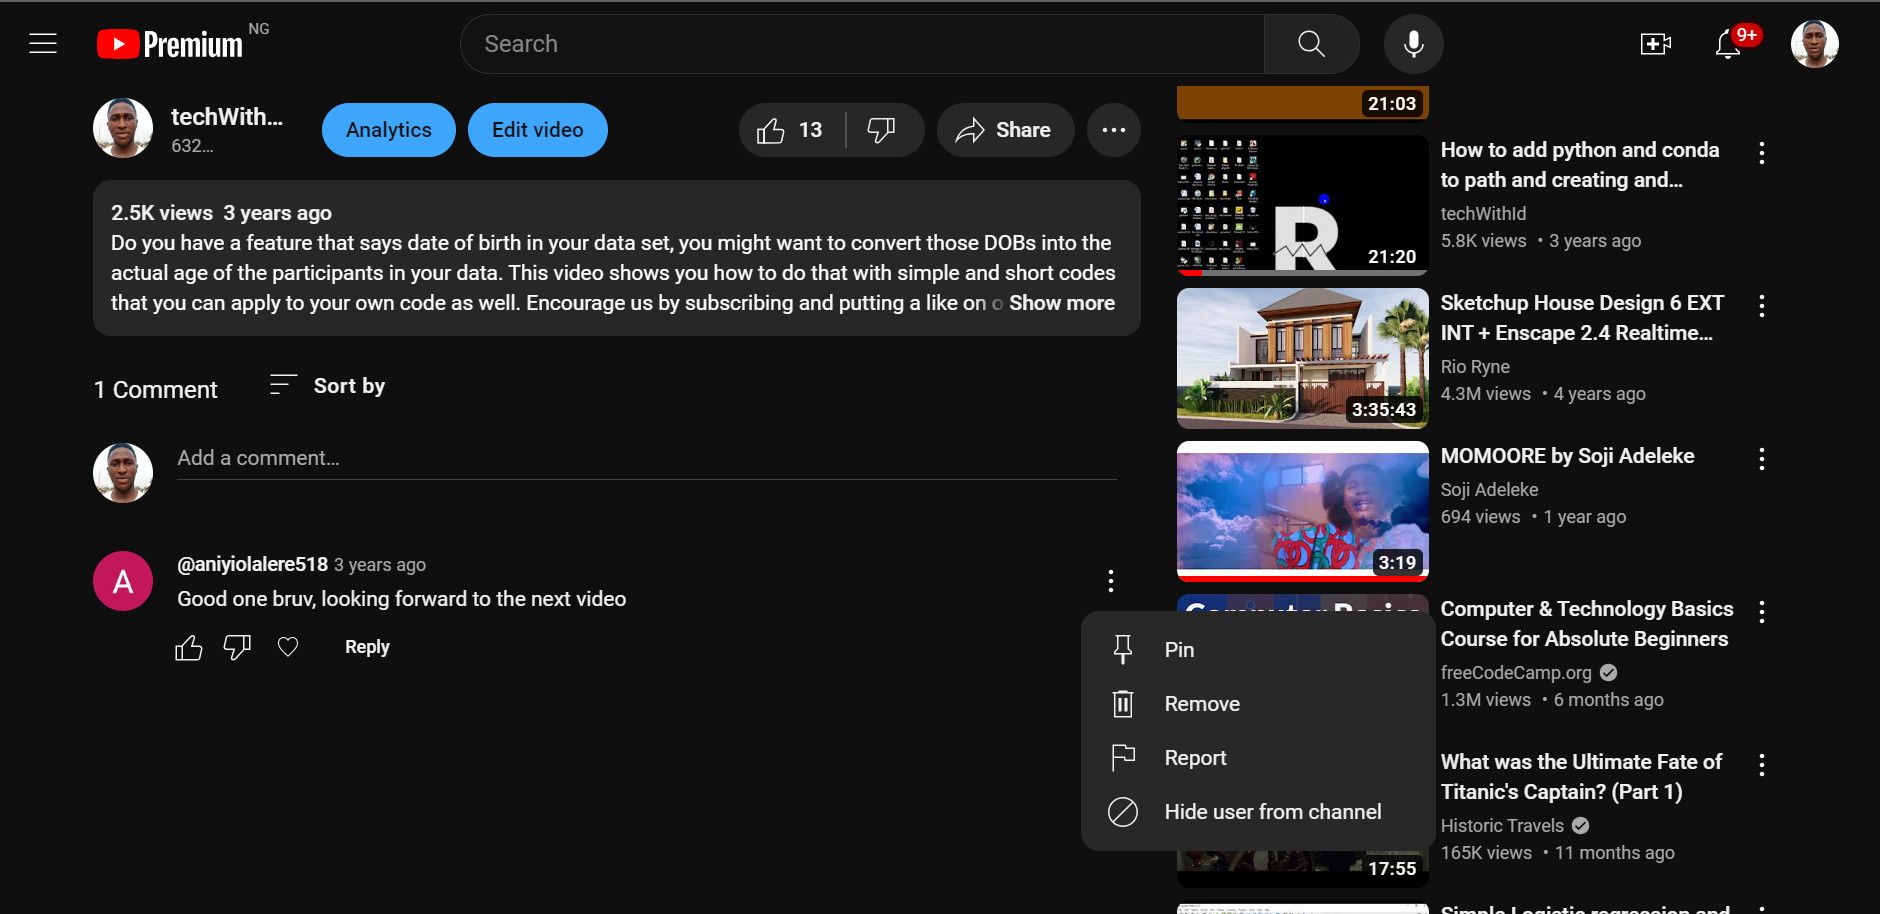Expand description with Show more
This screenshot has width=1880, height=914.
[1061, 303]
